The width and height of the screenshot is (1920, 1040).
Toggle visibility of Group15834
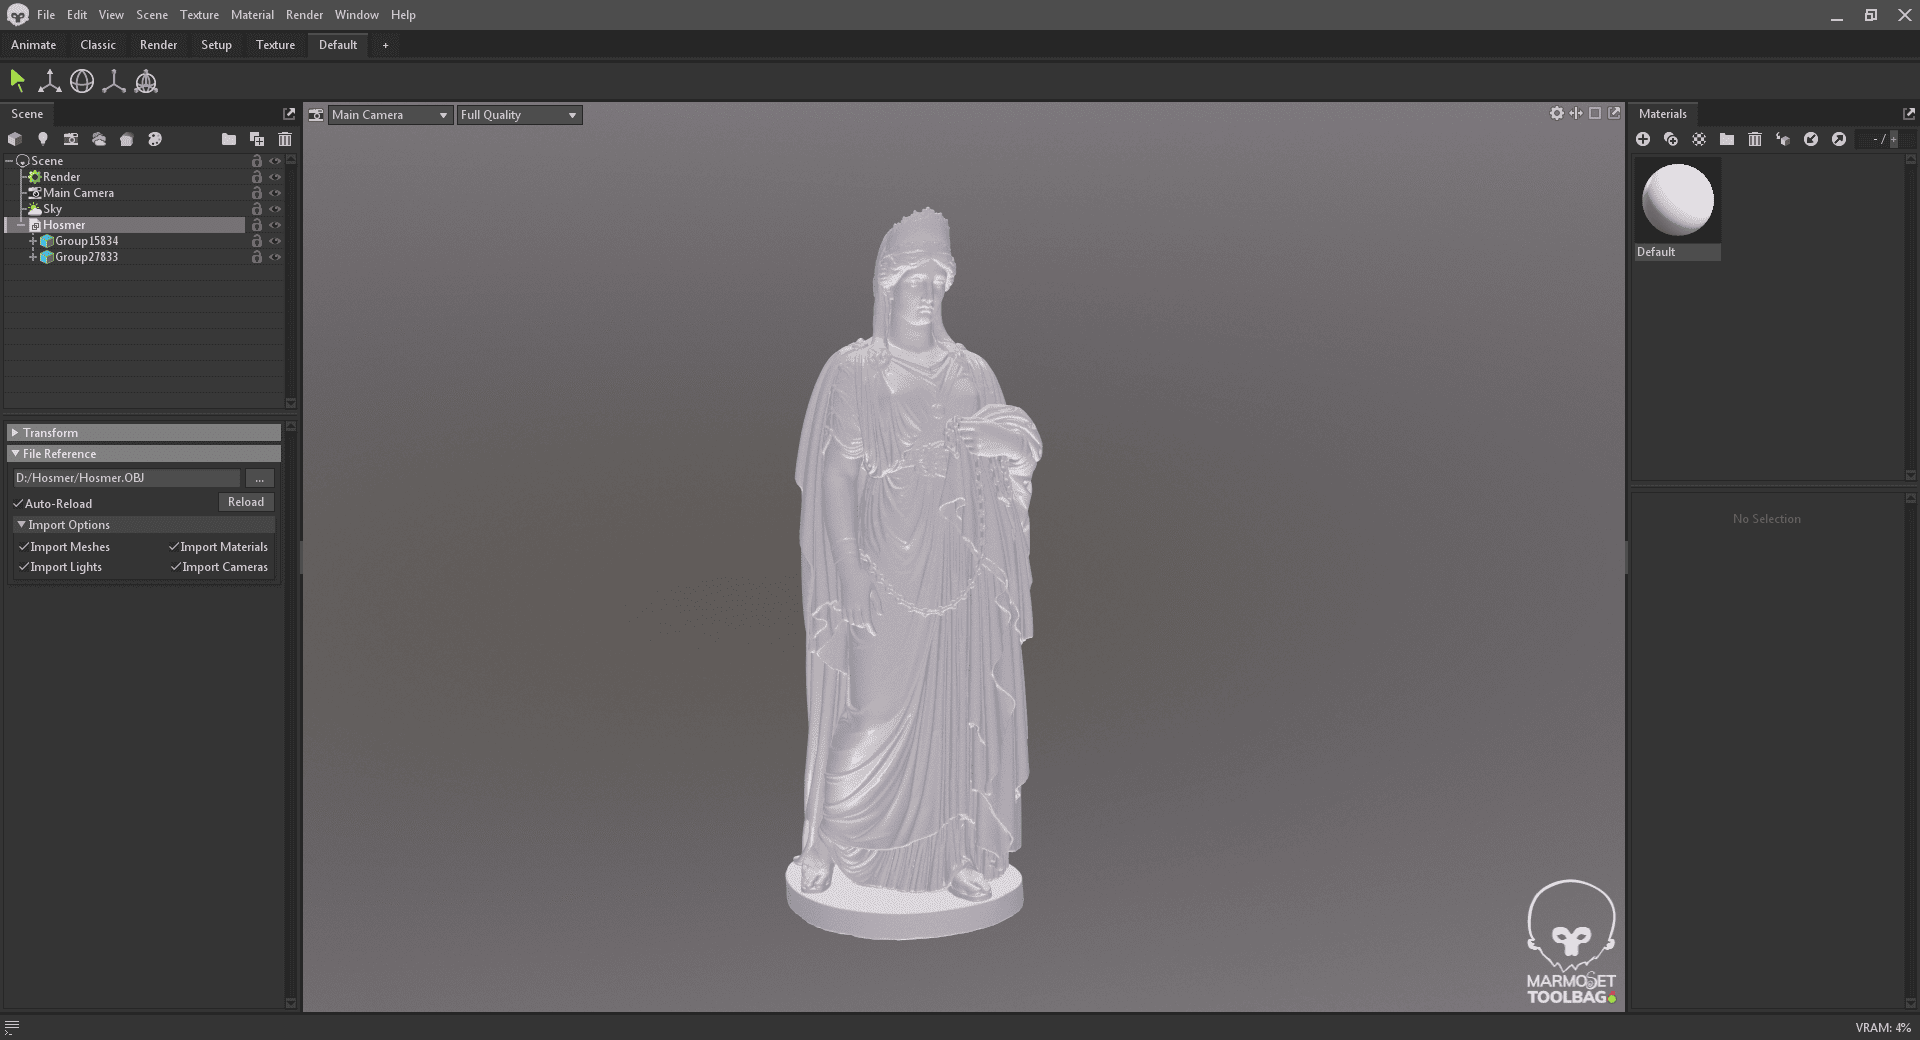(x=275, y=241)
